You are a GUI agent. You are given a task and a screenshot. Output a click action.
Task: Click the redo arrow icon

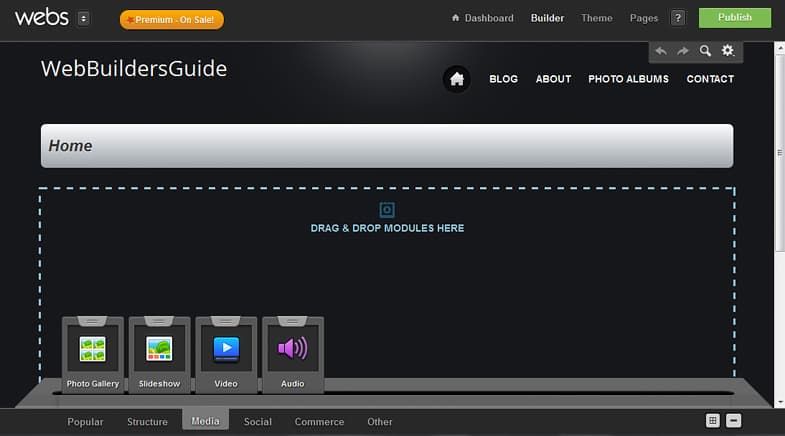[x=683, y=51]
